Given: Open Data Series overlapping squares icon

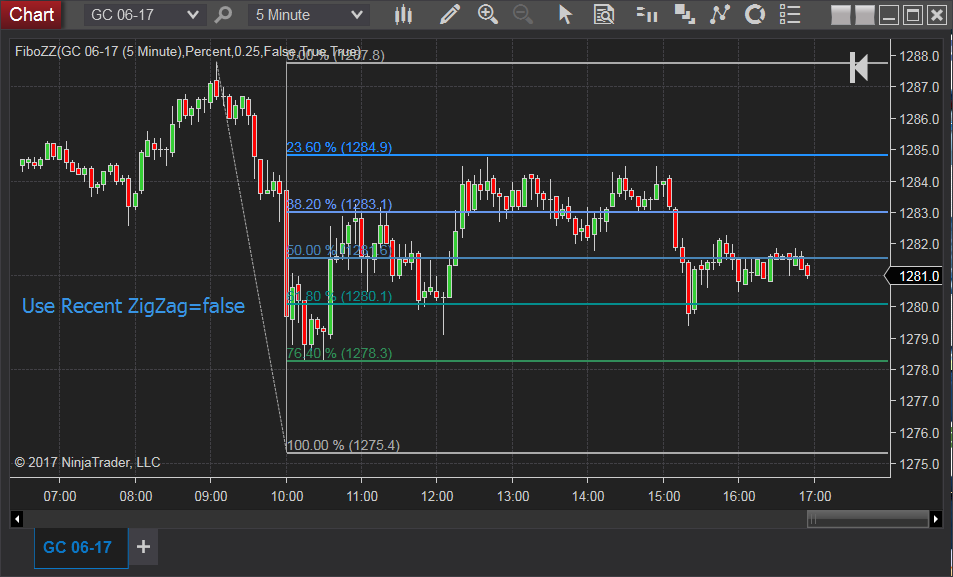Looking at the screenshot, I should (684, 15).
